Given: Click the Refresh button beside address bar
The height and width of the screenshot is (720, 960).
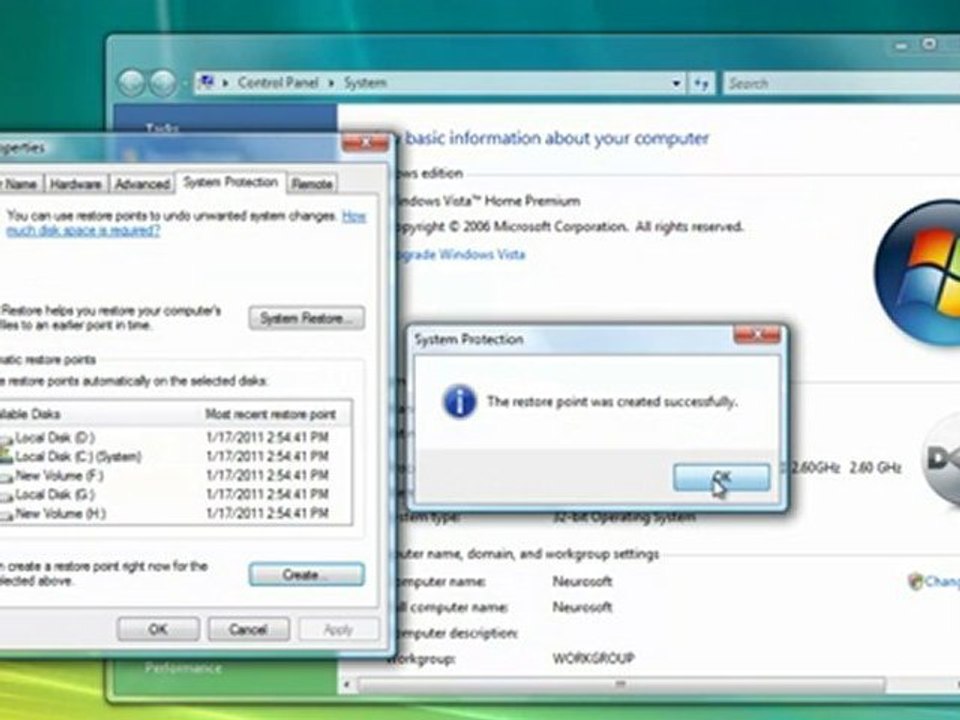Looking at the screenshot, I should (702, 83).
